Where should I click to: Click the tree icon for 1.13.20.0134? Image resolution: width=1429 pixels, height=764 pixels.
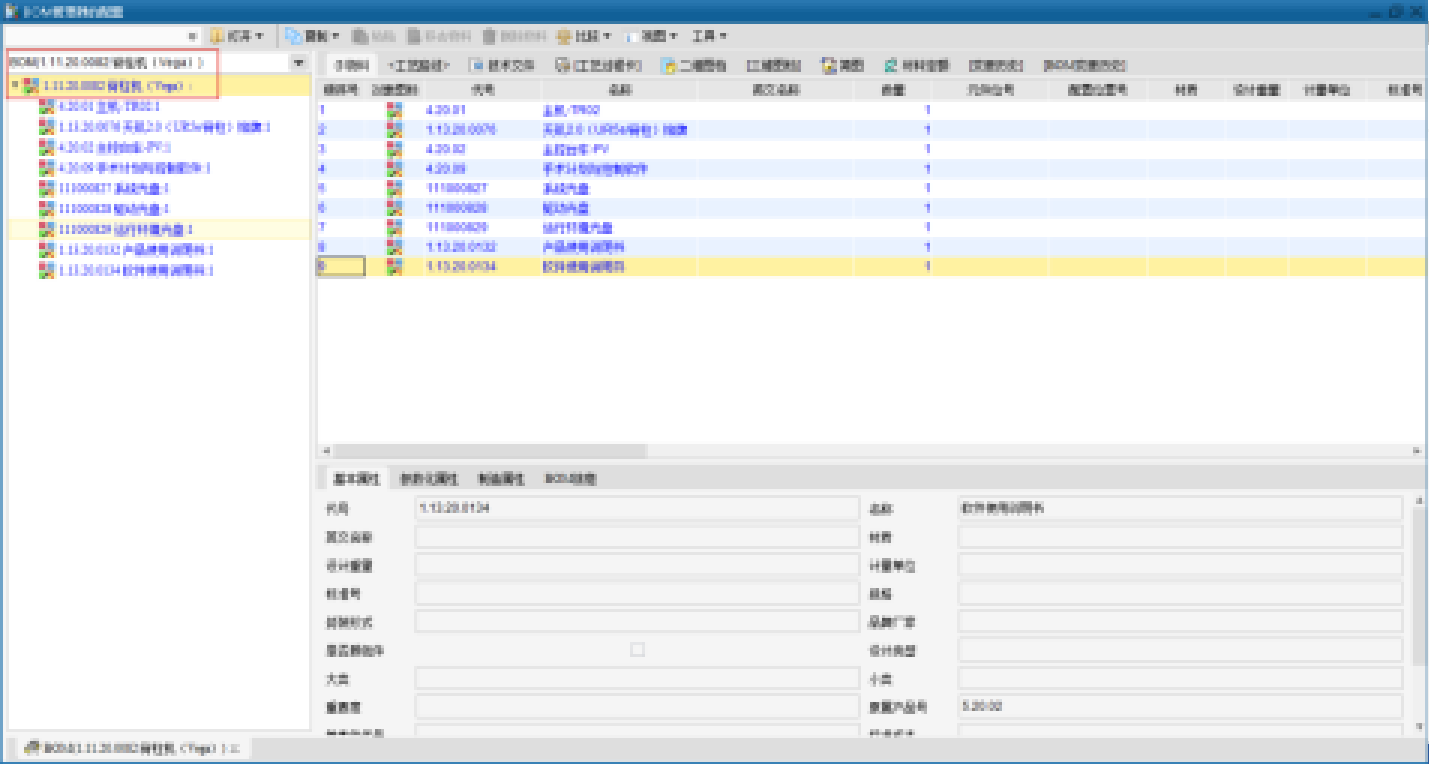pyautogui.click(x=46, y=270)
